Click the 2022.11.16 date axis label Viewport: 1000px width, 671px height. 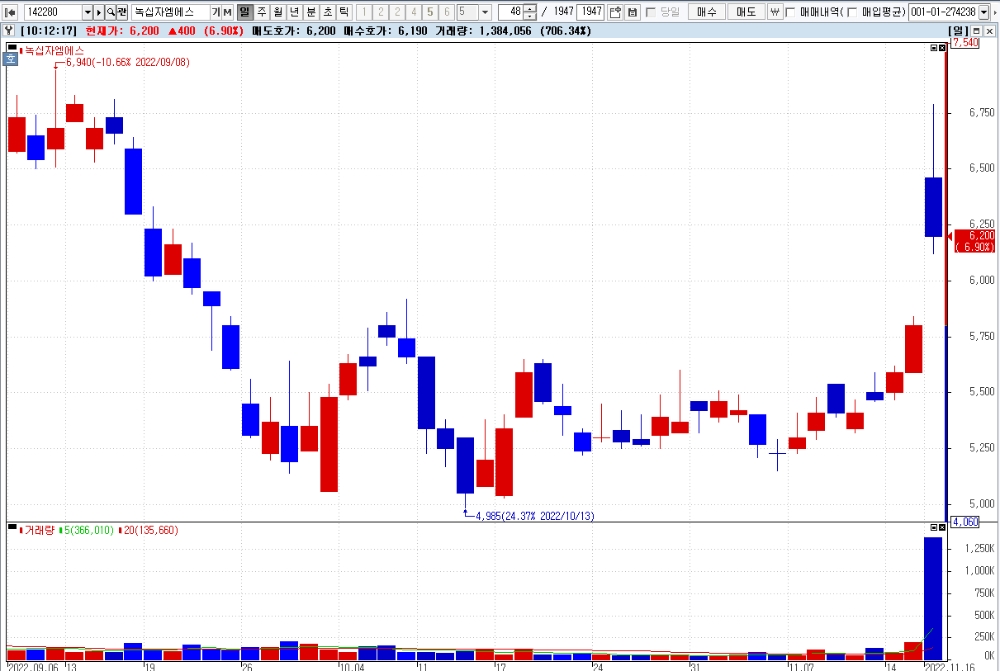(x=950, y=667)
